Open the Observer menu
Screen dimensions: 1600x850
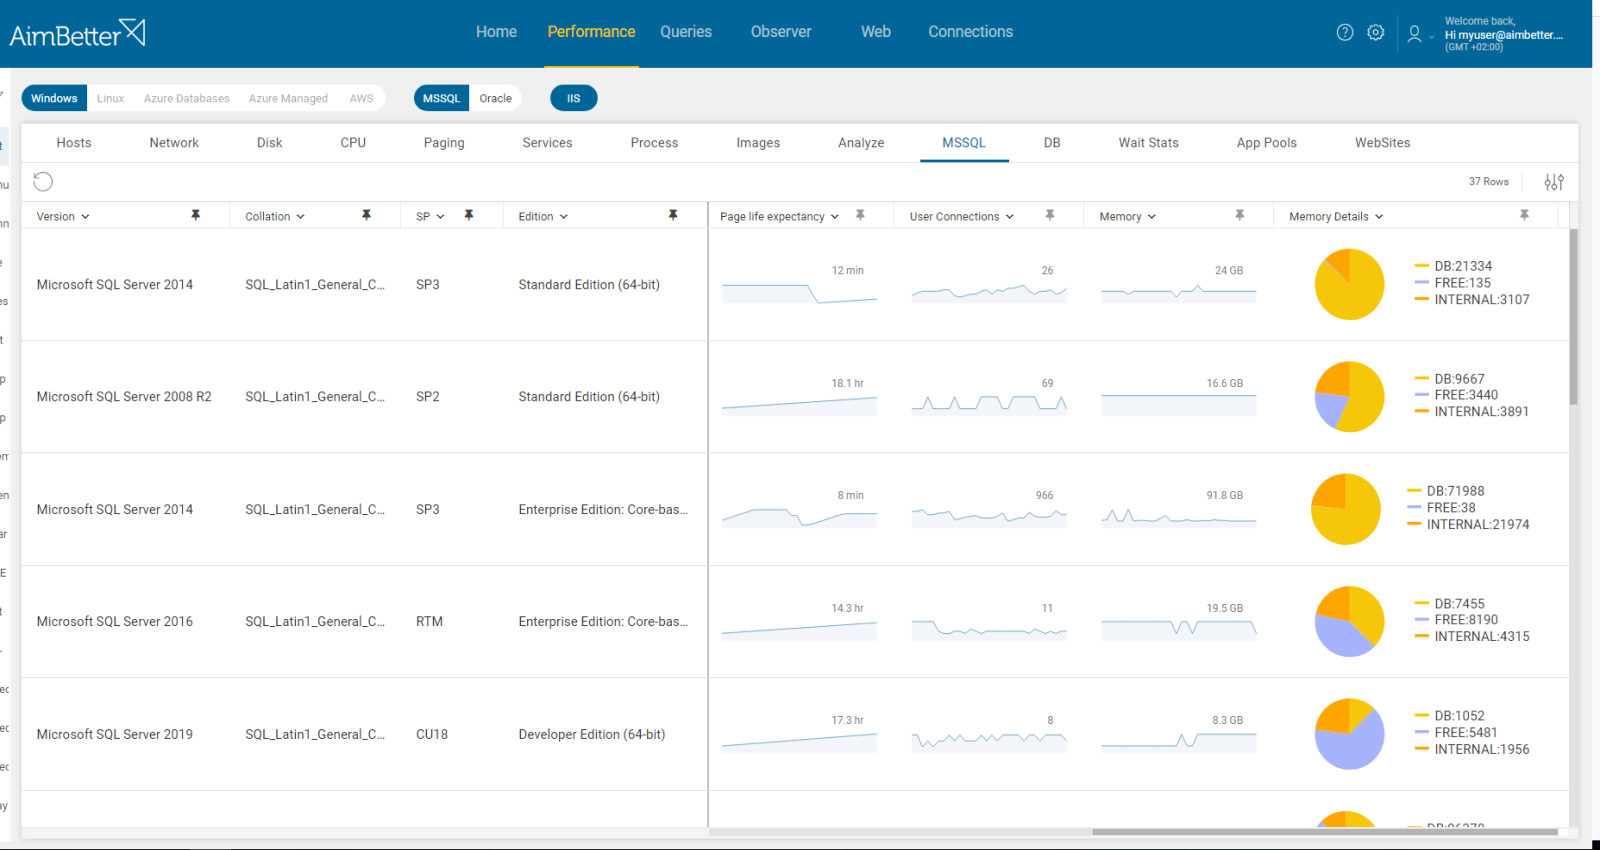click(781, 32)
